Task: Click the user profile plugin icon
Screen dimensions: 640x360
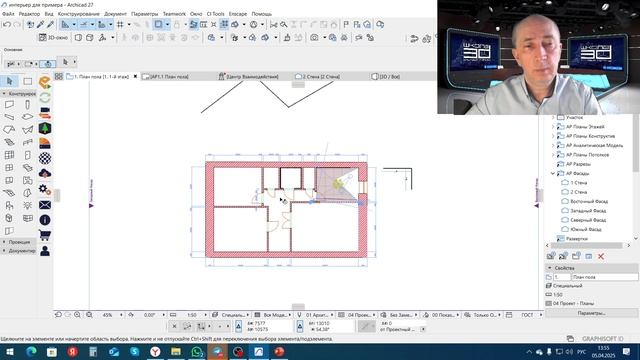Action: (x=45, y=251)
